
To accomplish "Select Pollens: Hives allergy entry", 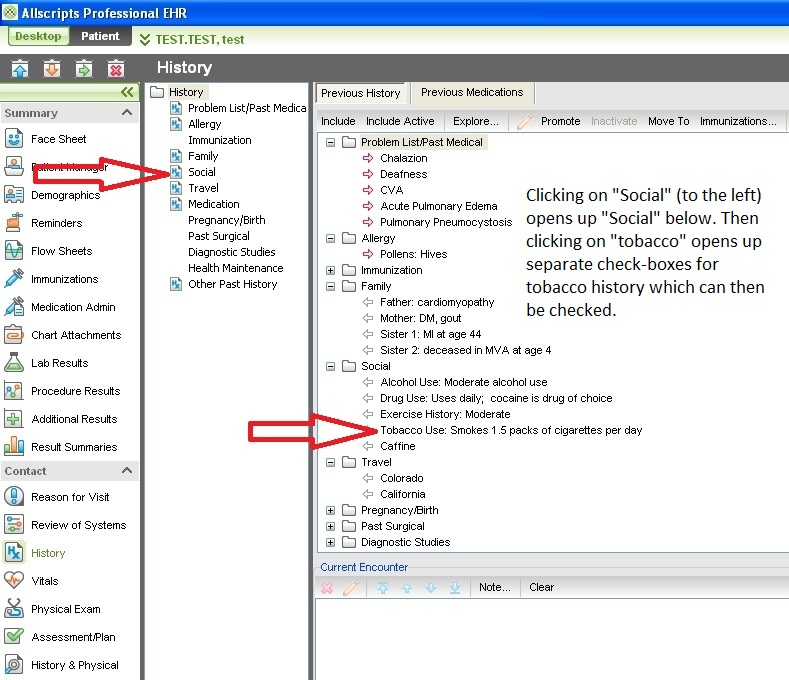I will (x=414, y=254).
